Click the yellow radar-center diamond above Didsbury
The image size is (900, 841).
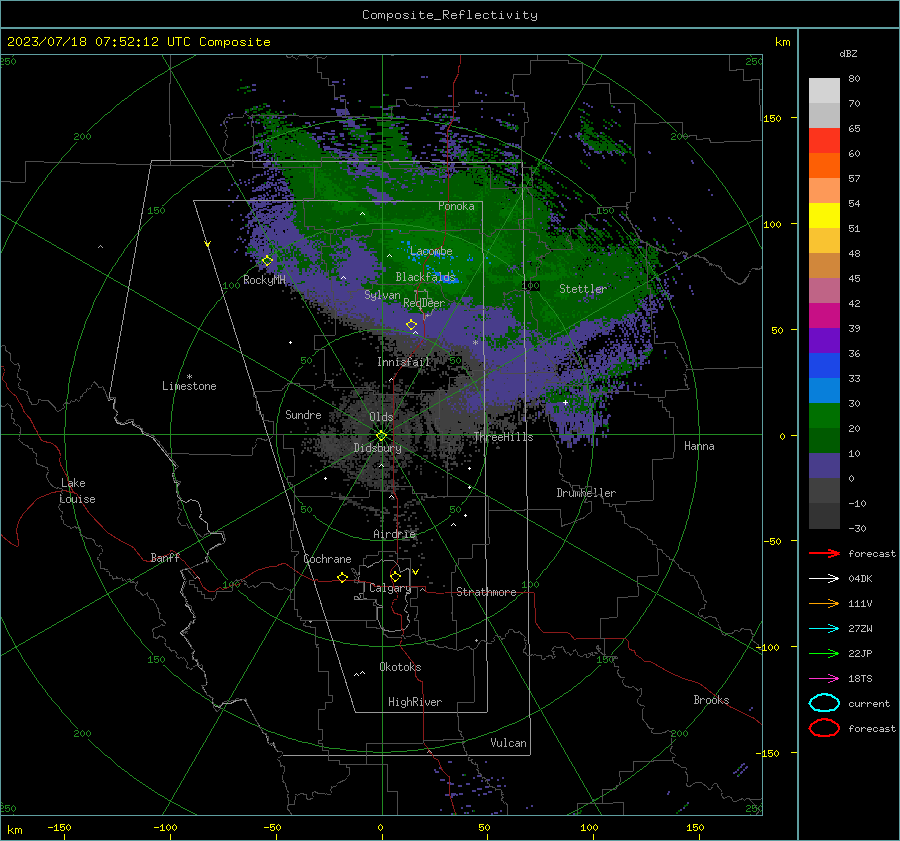pyautogui.click(x=381, y=436)
